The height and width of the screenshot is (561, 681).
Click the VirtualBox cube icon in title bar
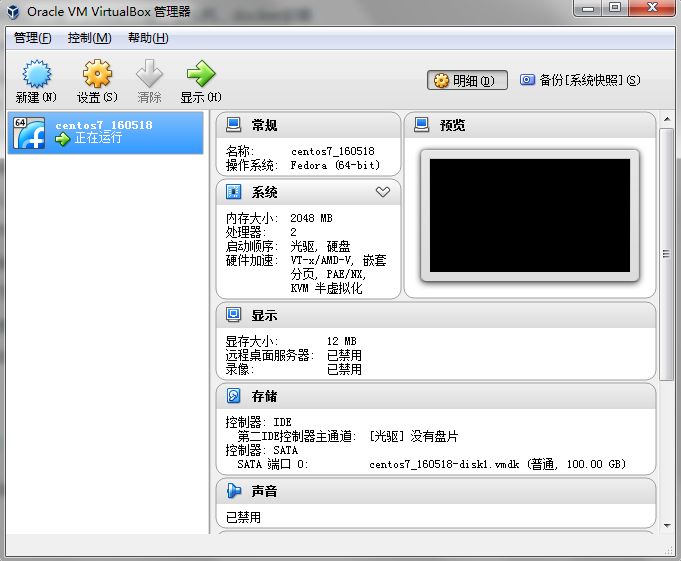tap(13, 11)
